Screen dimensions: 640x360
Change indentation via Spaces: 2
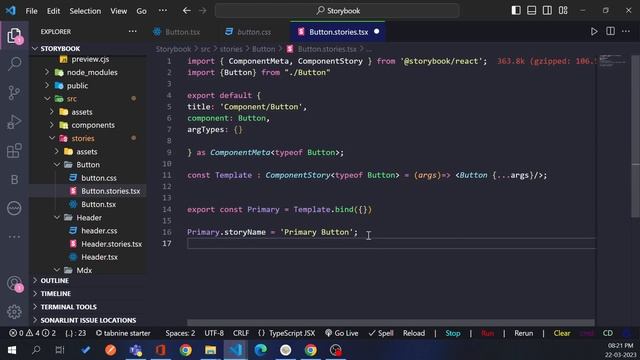(180, 333)
